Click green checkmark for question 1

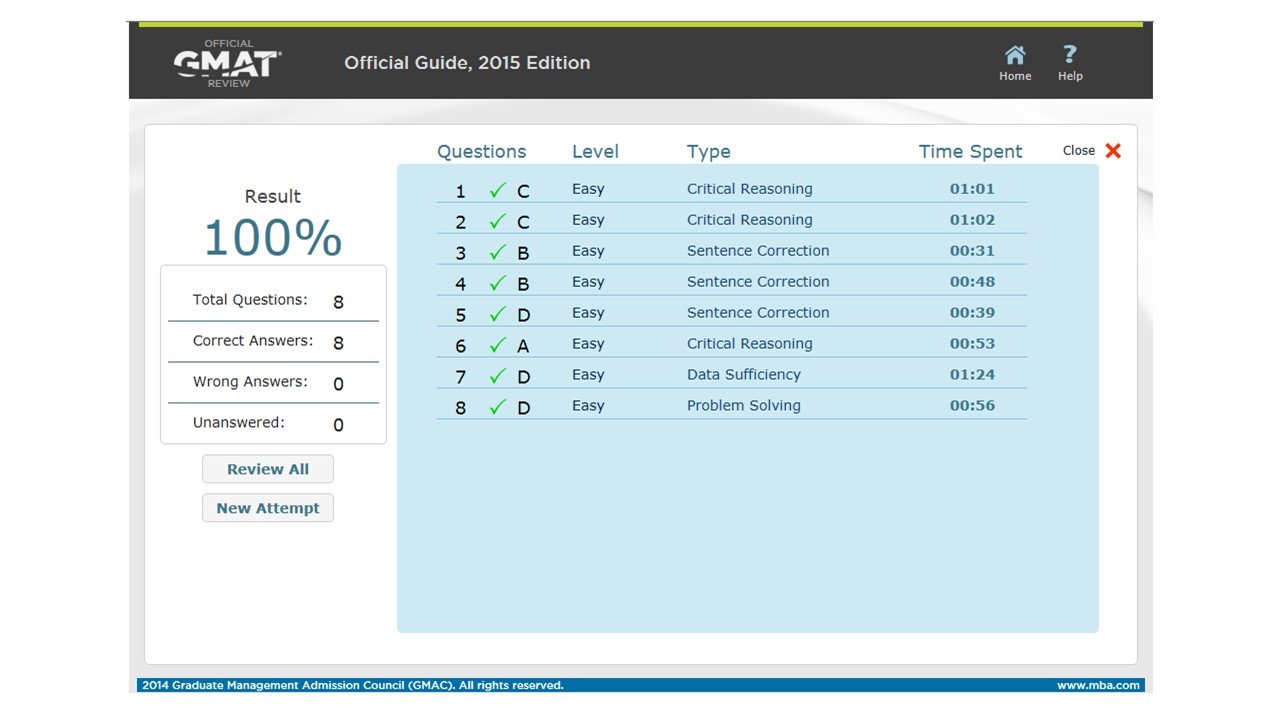(498, 190)
